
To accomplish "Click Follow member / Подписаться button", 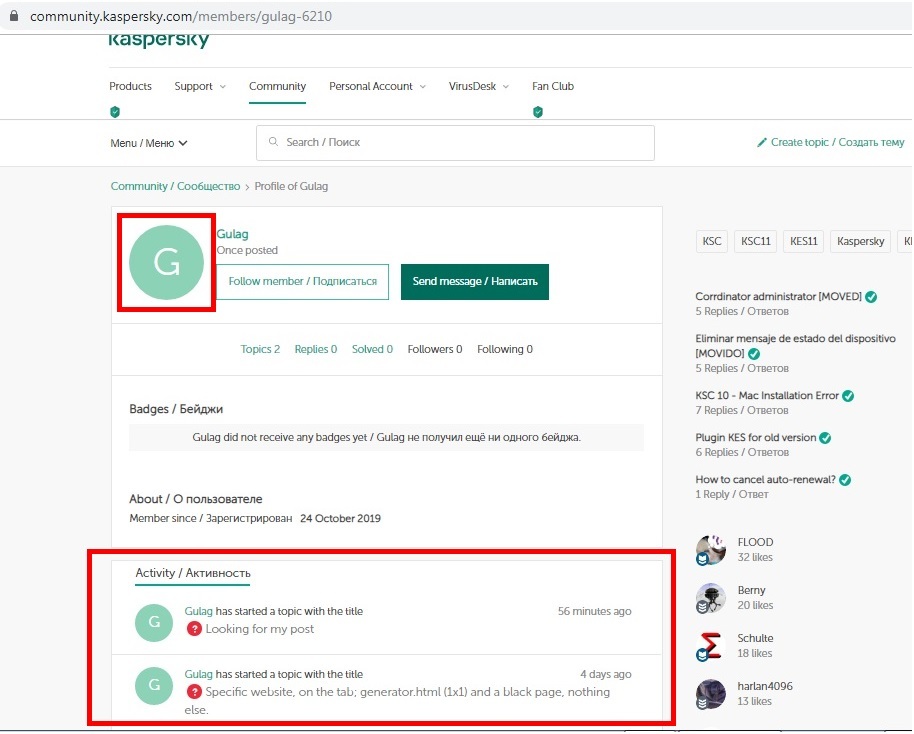I will pyautogui.click(x=303, y=282).
